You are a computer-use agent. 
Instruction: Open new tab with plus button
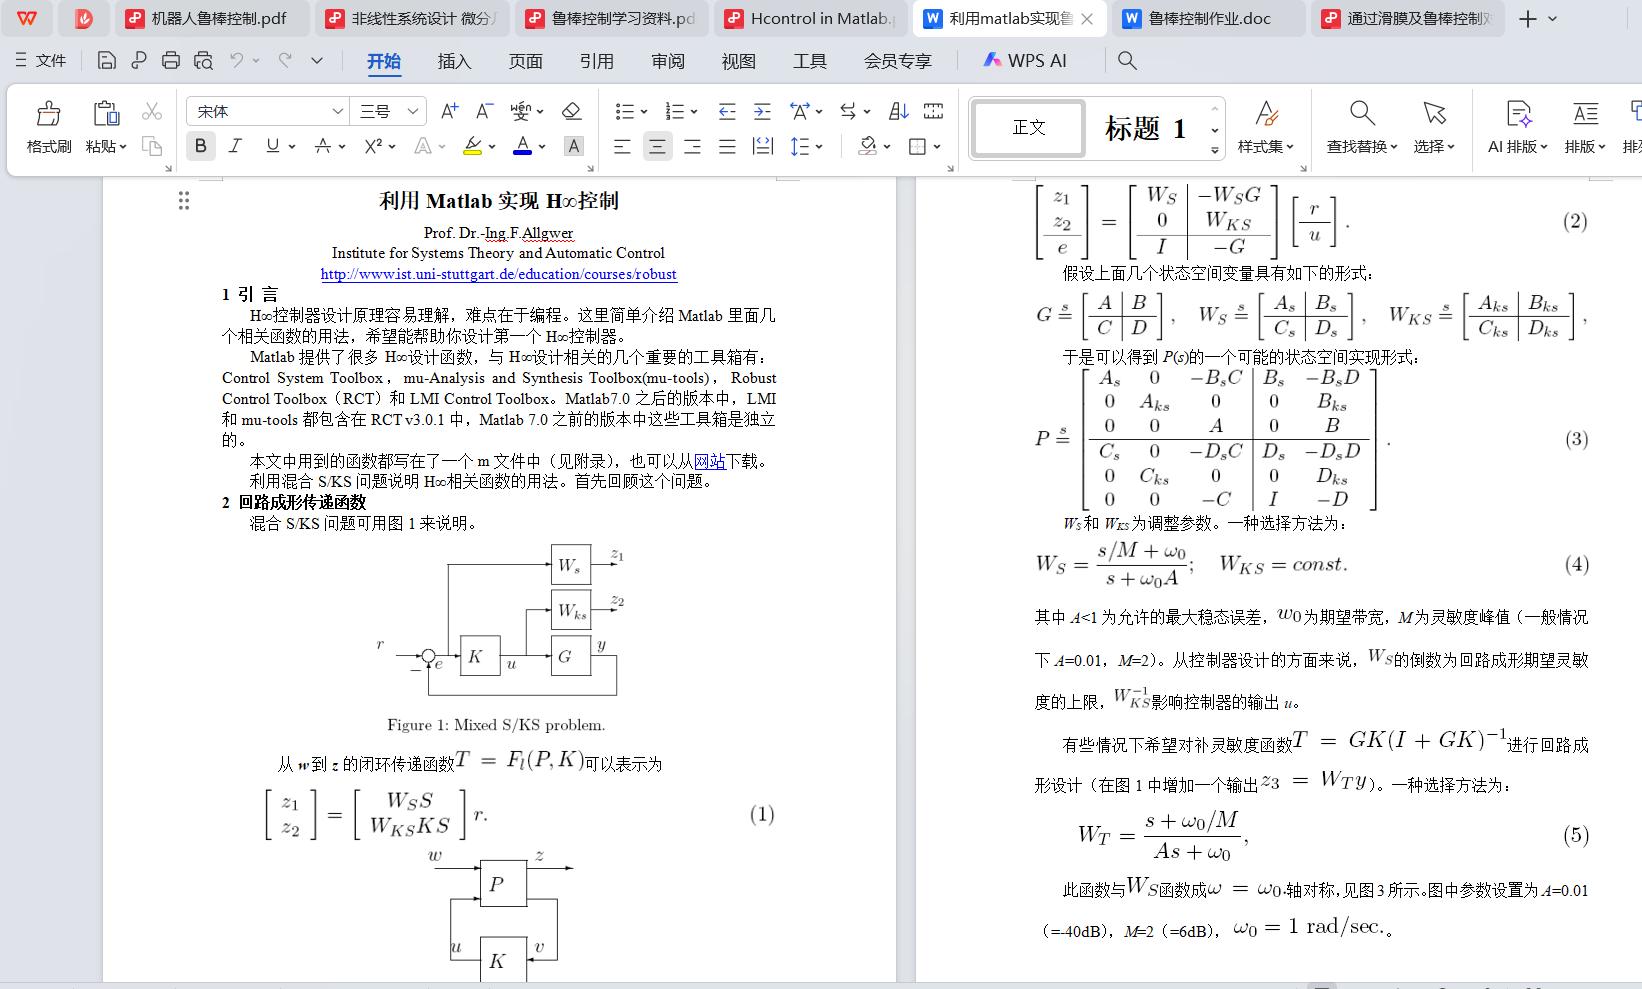[1527, 19]
